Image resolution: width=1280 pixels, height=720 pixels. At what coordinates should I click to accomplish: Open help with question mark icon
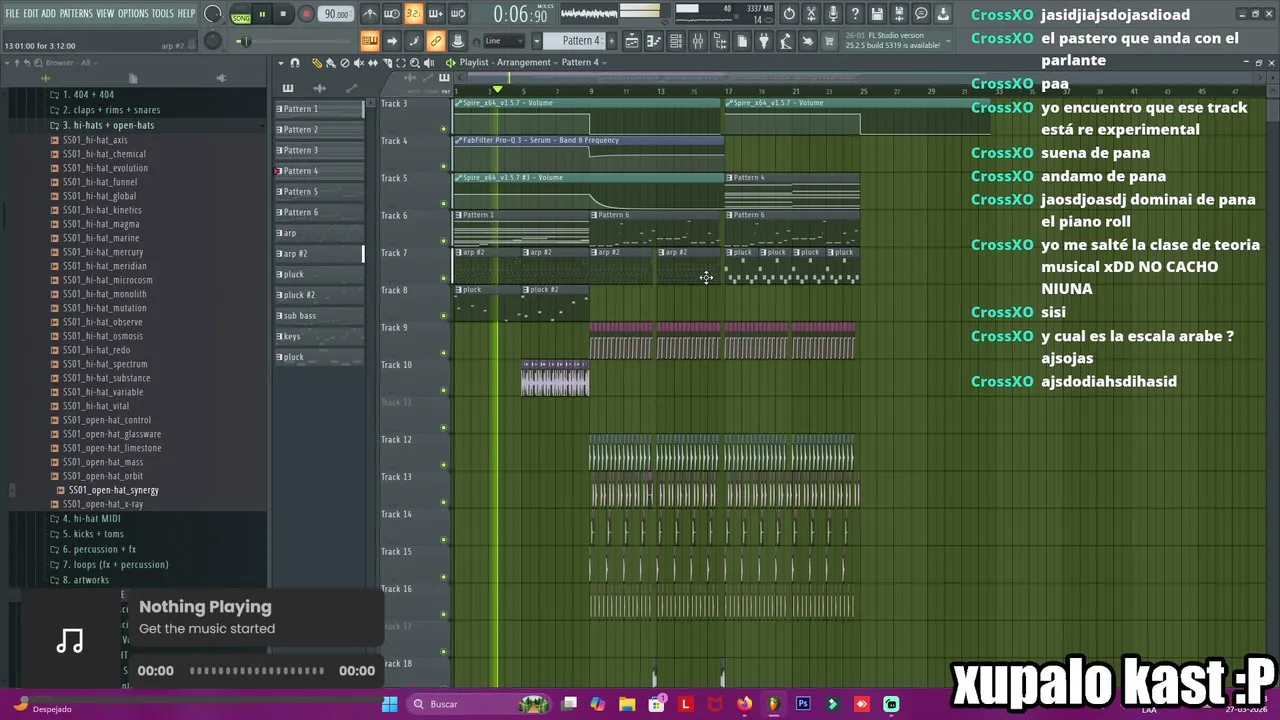pos(855,14)
